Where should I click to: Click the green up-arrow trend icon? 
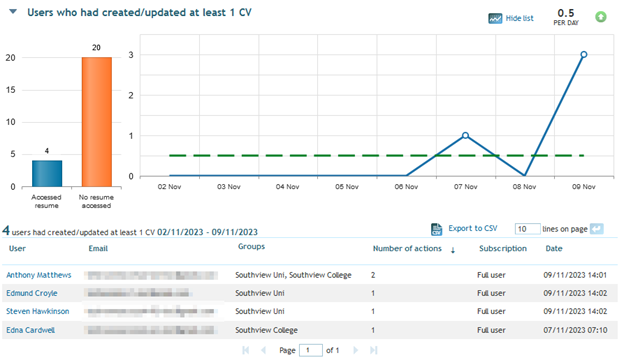pyautogui.click(x=601, y=17)
